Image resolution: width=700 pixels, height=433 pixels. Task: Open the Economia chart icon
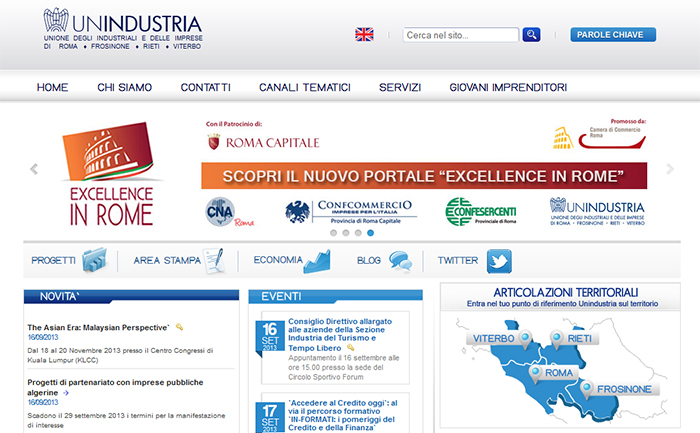(317, 262)
